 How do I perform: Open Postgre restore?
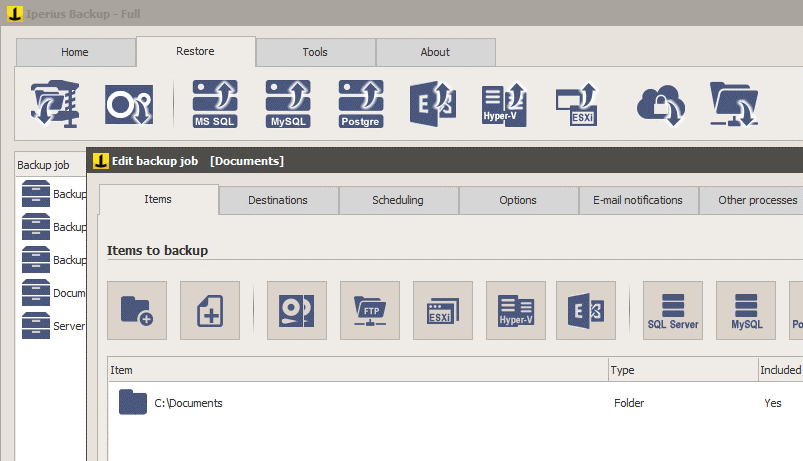pos(361,104)
